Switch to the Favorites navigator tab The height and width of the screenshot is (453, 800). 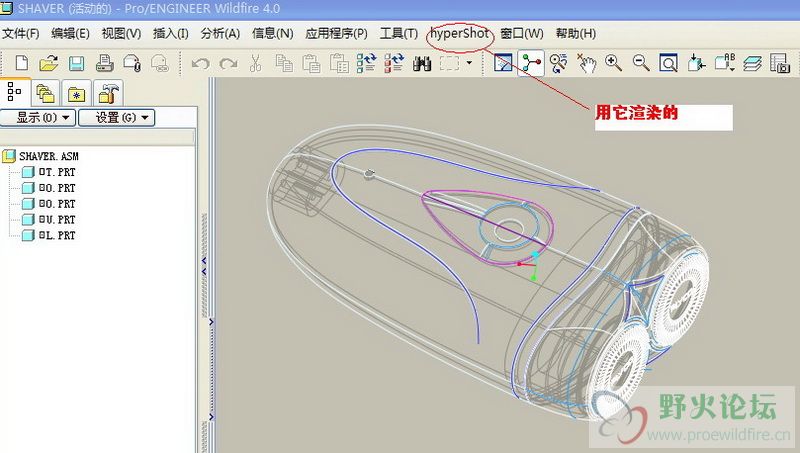[77, 94]
